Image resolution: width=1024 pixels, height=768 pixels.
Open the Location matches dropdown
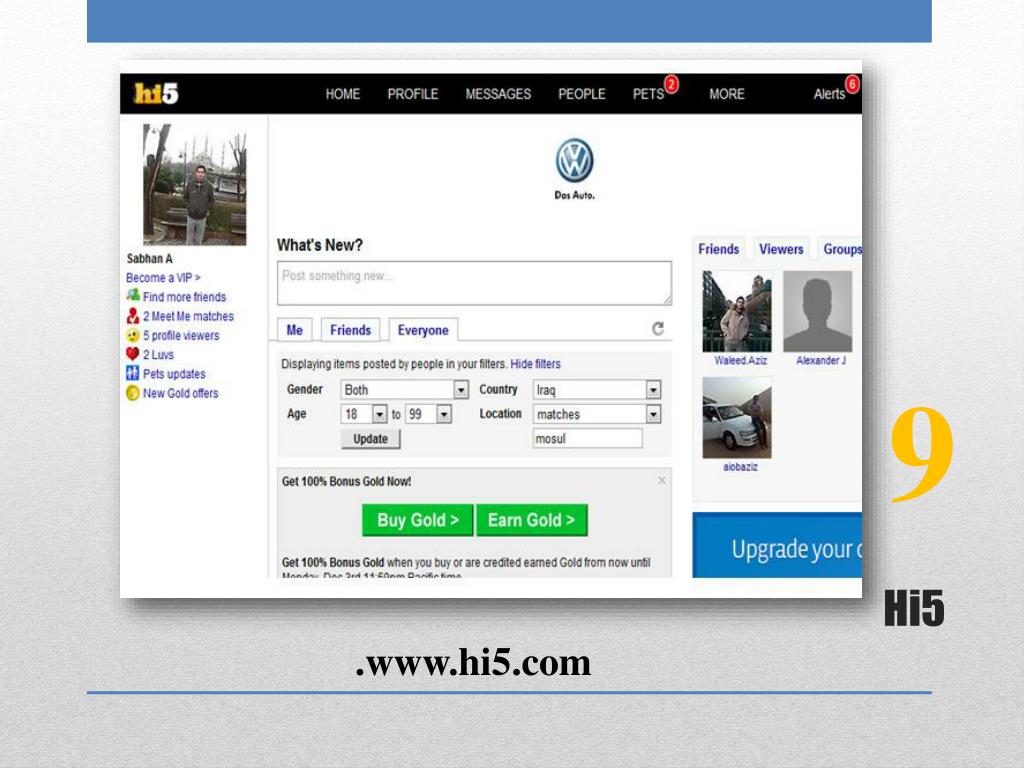tap(653, 414)
